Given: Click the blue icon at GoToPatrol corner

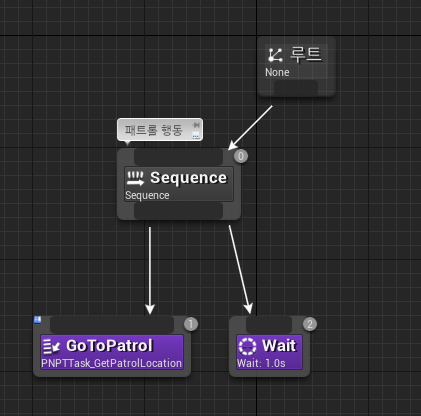Looking at the screenshot, I should pos(38,320).
